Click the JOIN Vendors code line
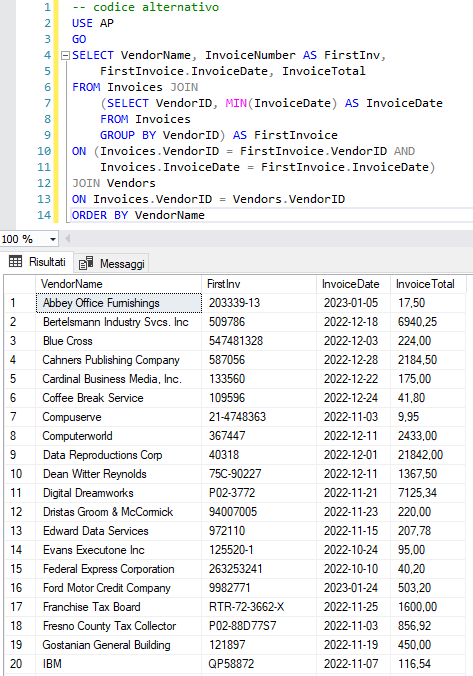 point(113,183)
